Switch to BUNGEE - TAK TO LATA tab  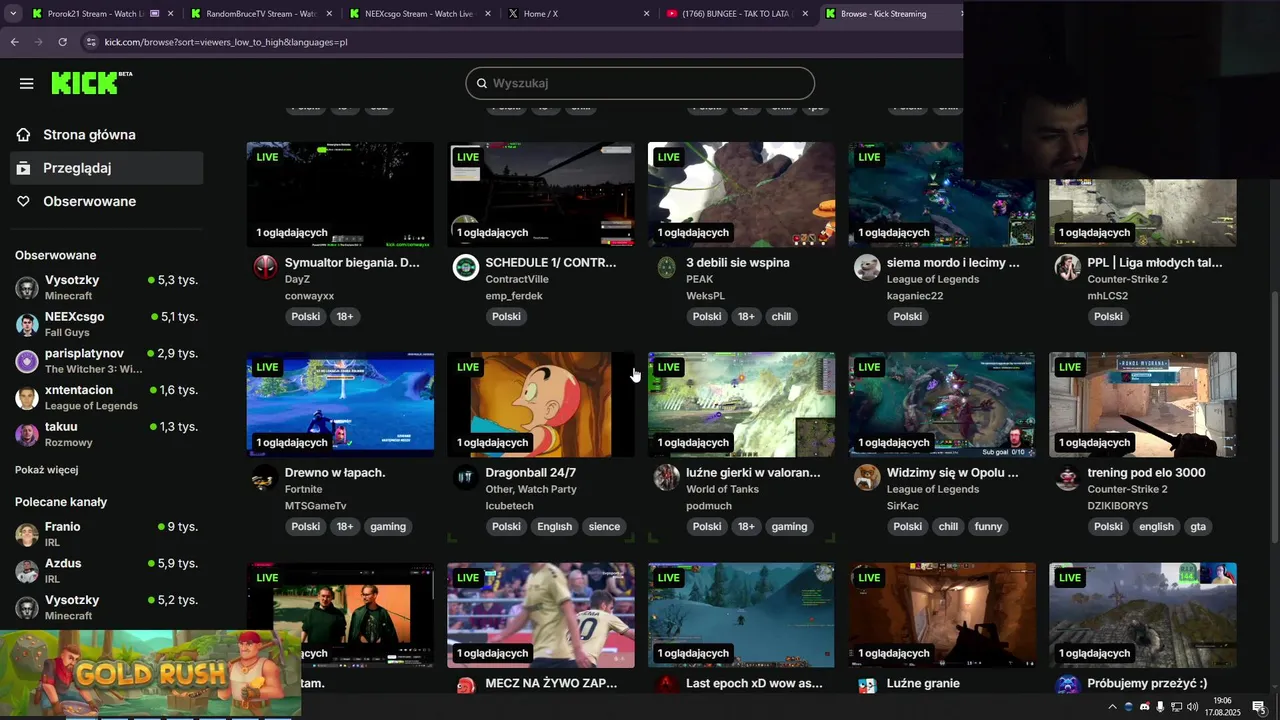pyautogui.click(x=737, y=14)
